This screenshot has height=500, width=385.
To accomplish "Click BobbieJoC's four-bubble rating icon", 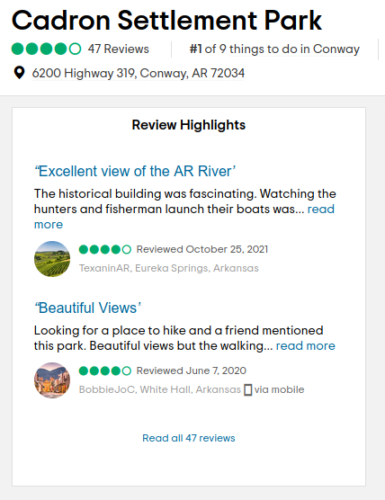I will pyautogui.click(x=105, y=371).
